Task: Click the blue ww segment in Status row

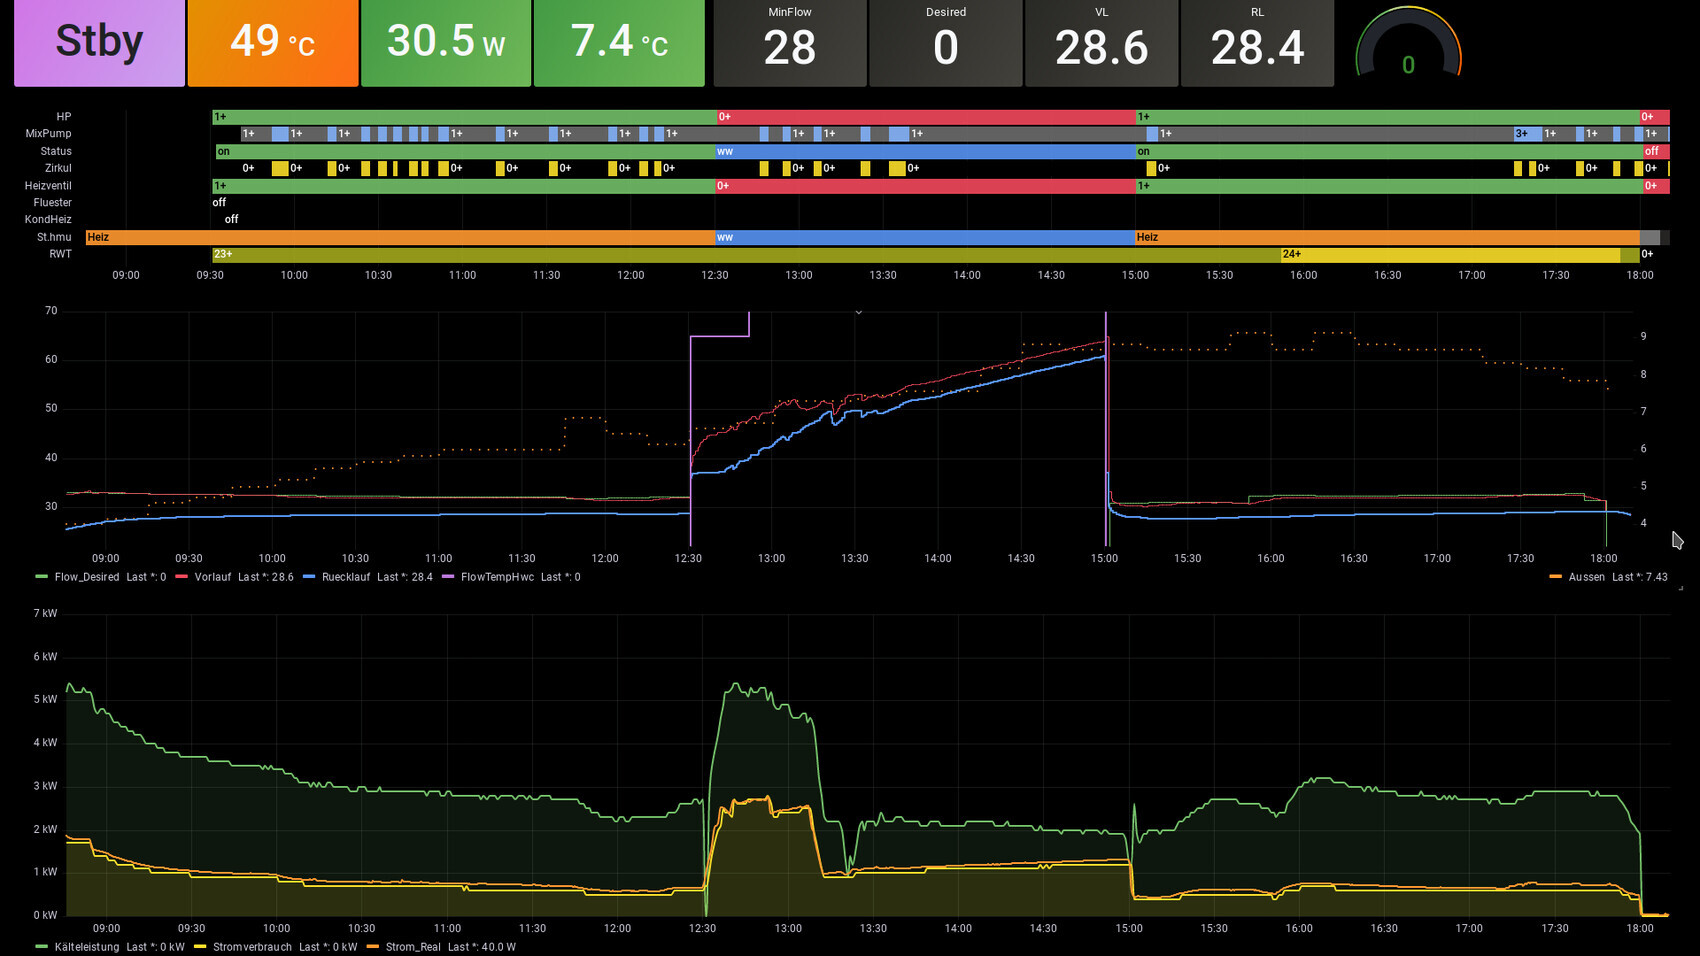Action: tap(925, 152)
